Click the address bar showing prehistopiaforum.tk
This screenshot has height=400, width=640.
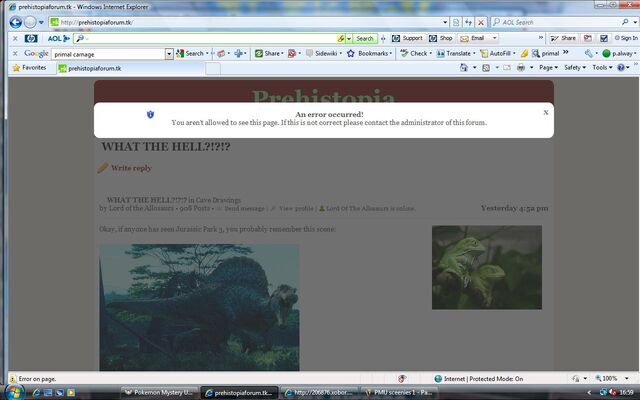click(245, 22)
